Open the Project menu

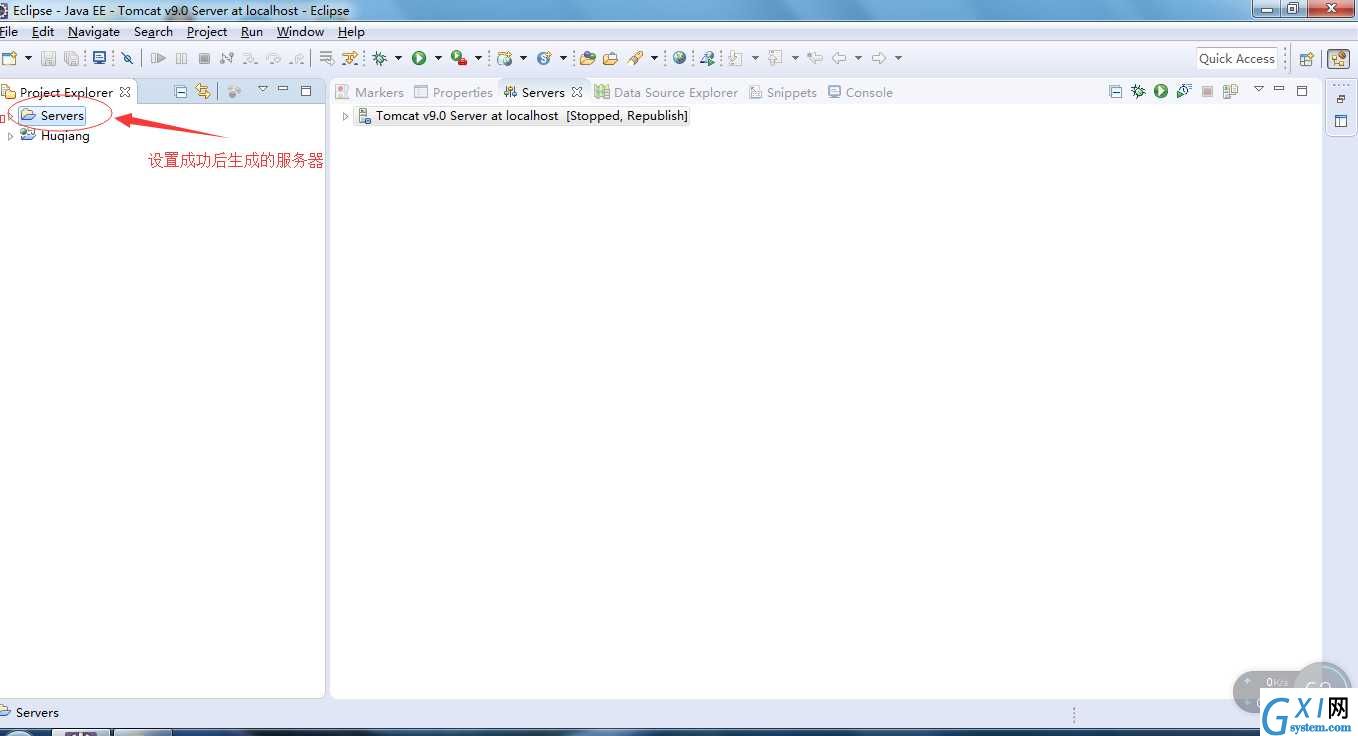coord(207,32)
